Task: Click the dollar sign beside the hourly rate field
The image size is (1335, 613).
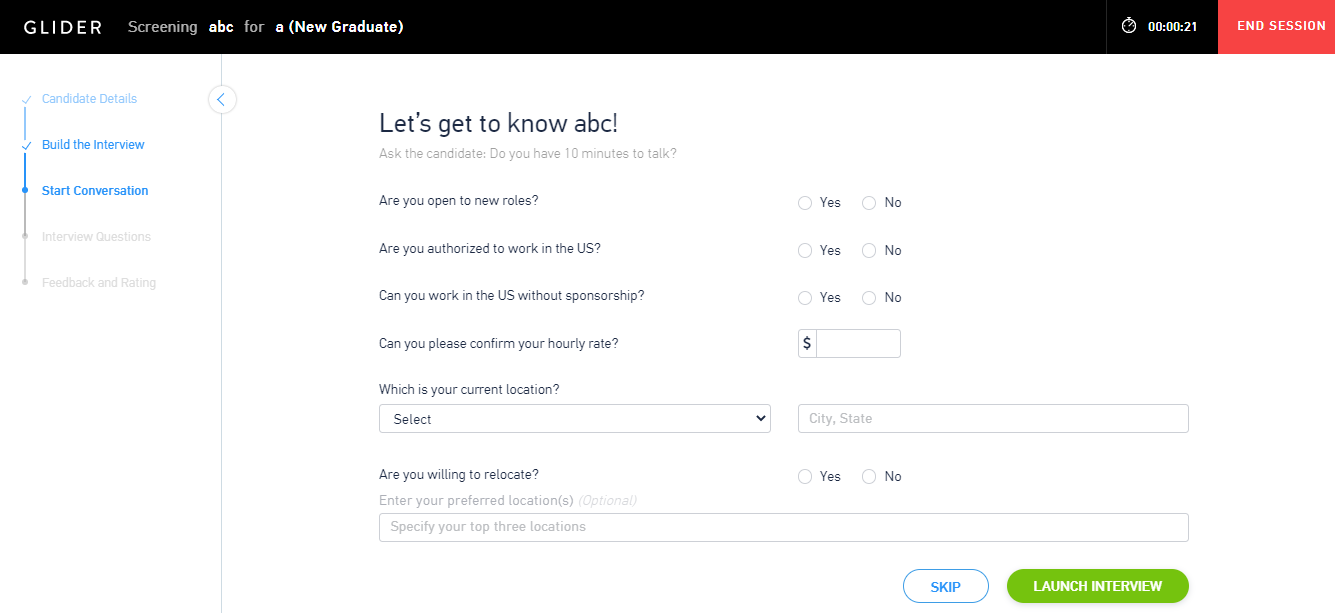Action: [x=806, y=343]
